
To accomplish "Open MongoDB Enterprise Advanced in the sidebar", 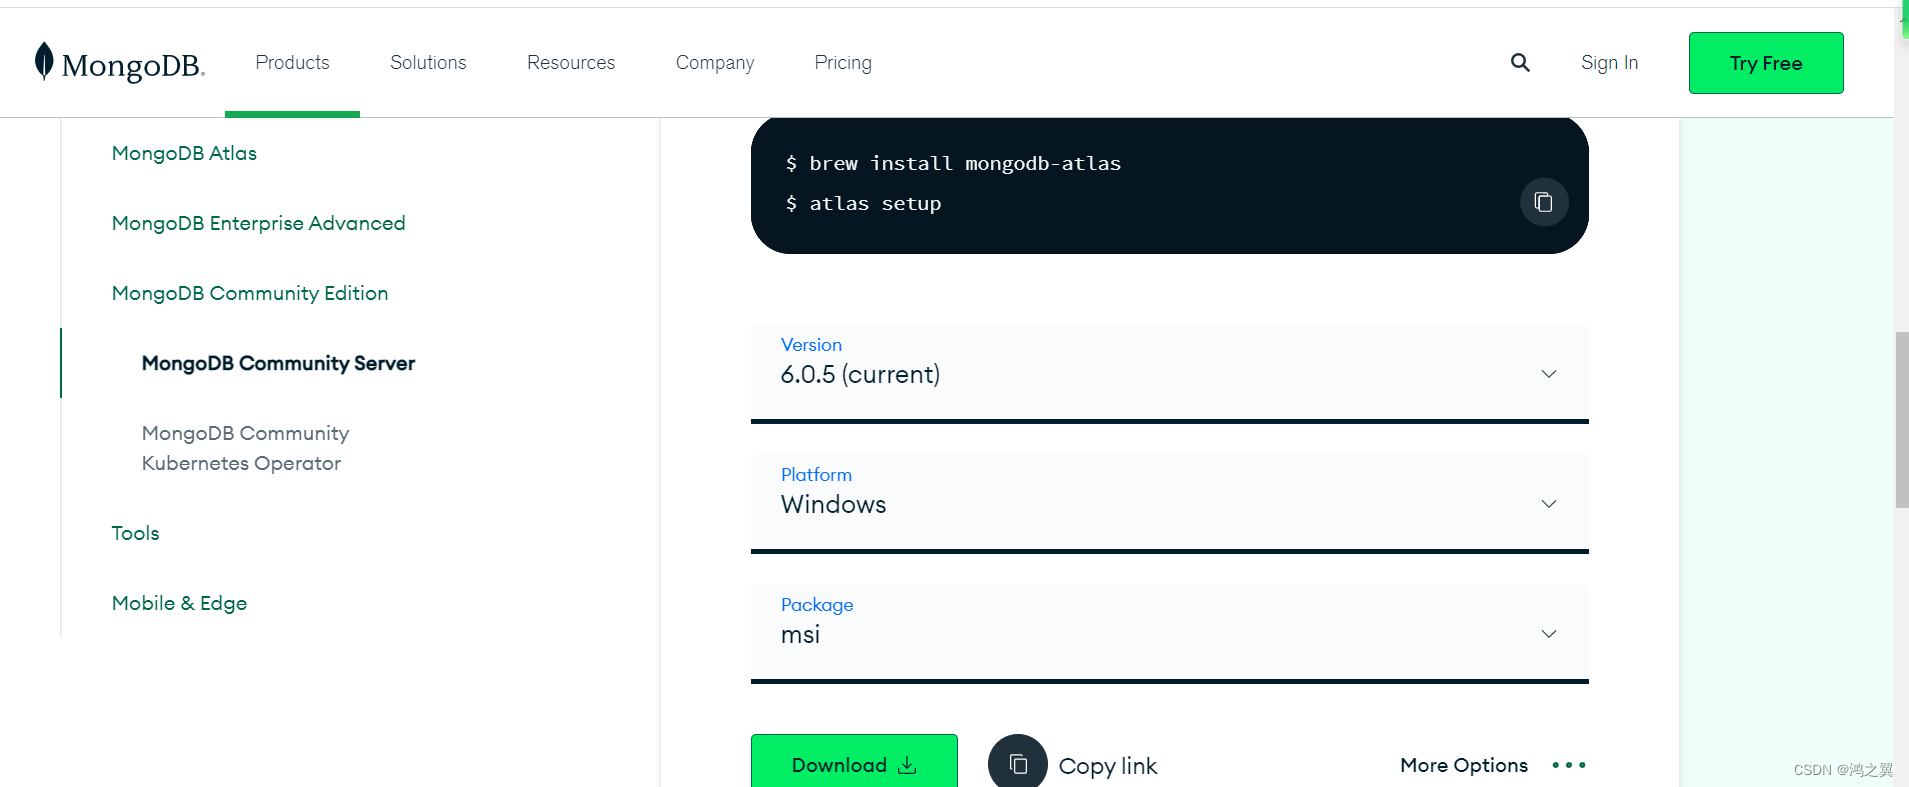I will tap(258, 223).
